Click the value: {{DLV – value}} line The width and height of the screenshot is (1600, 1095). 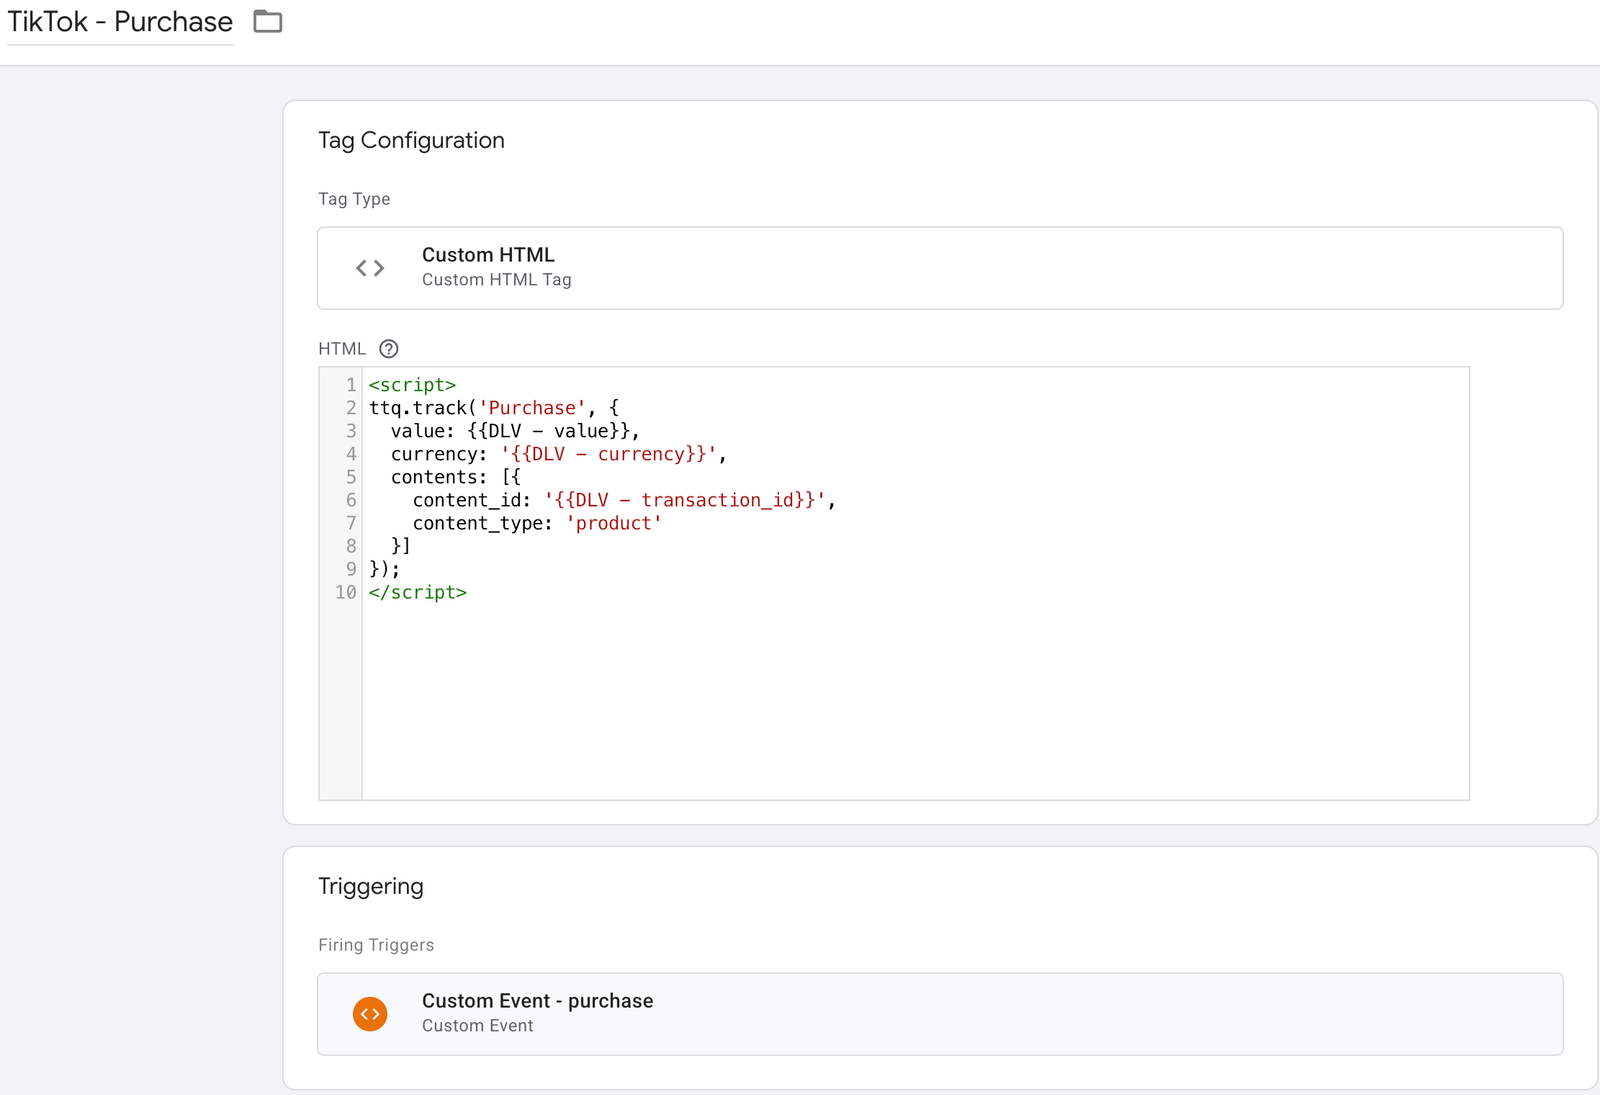tap(515, 431)
